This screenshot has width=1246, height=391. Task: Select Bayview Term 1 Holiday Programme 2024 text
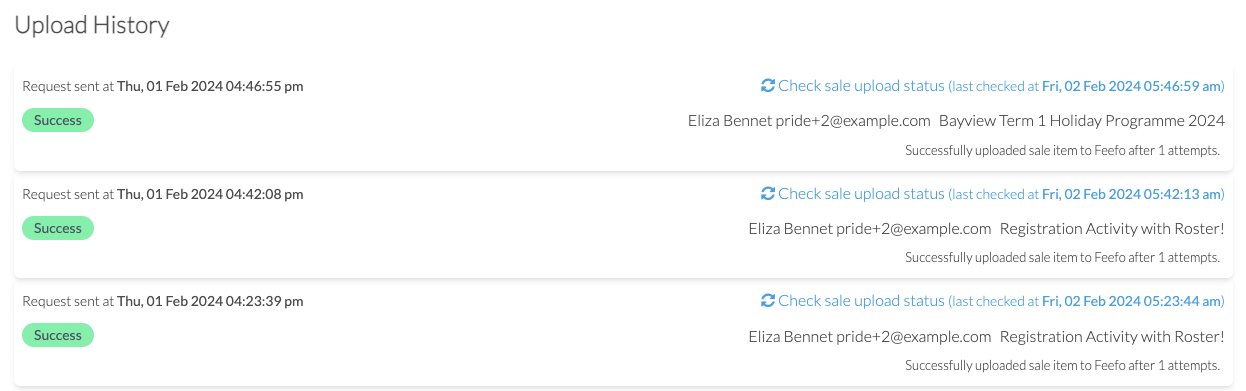pos(1082,121)
